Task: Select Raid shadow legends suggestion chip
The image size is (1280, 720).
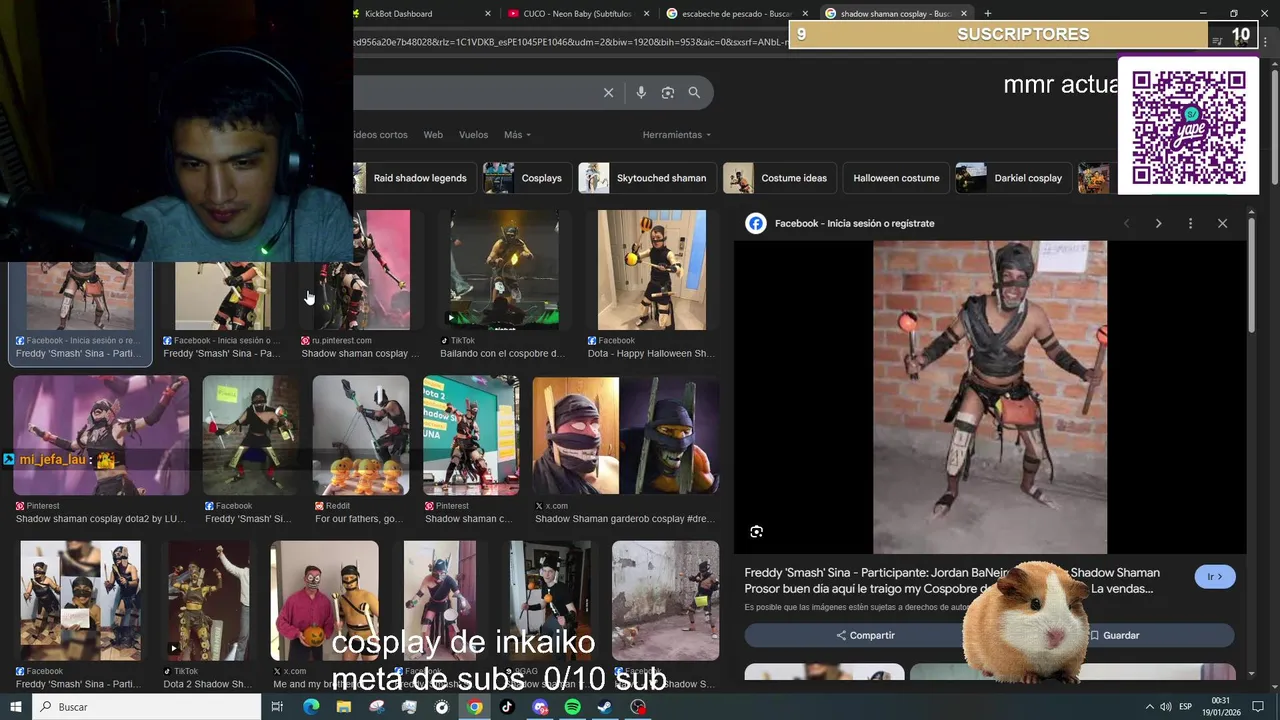Action: (x=415, y=178)
